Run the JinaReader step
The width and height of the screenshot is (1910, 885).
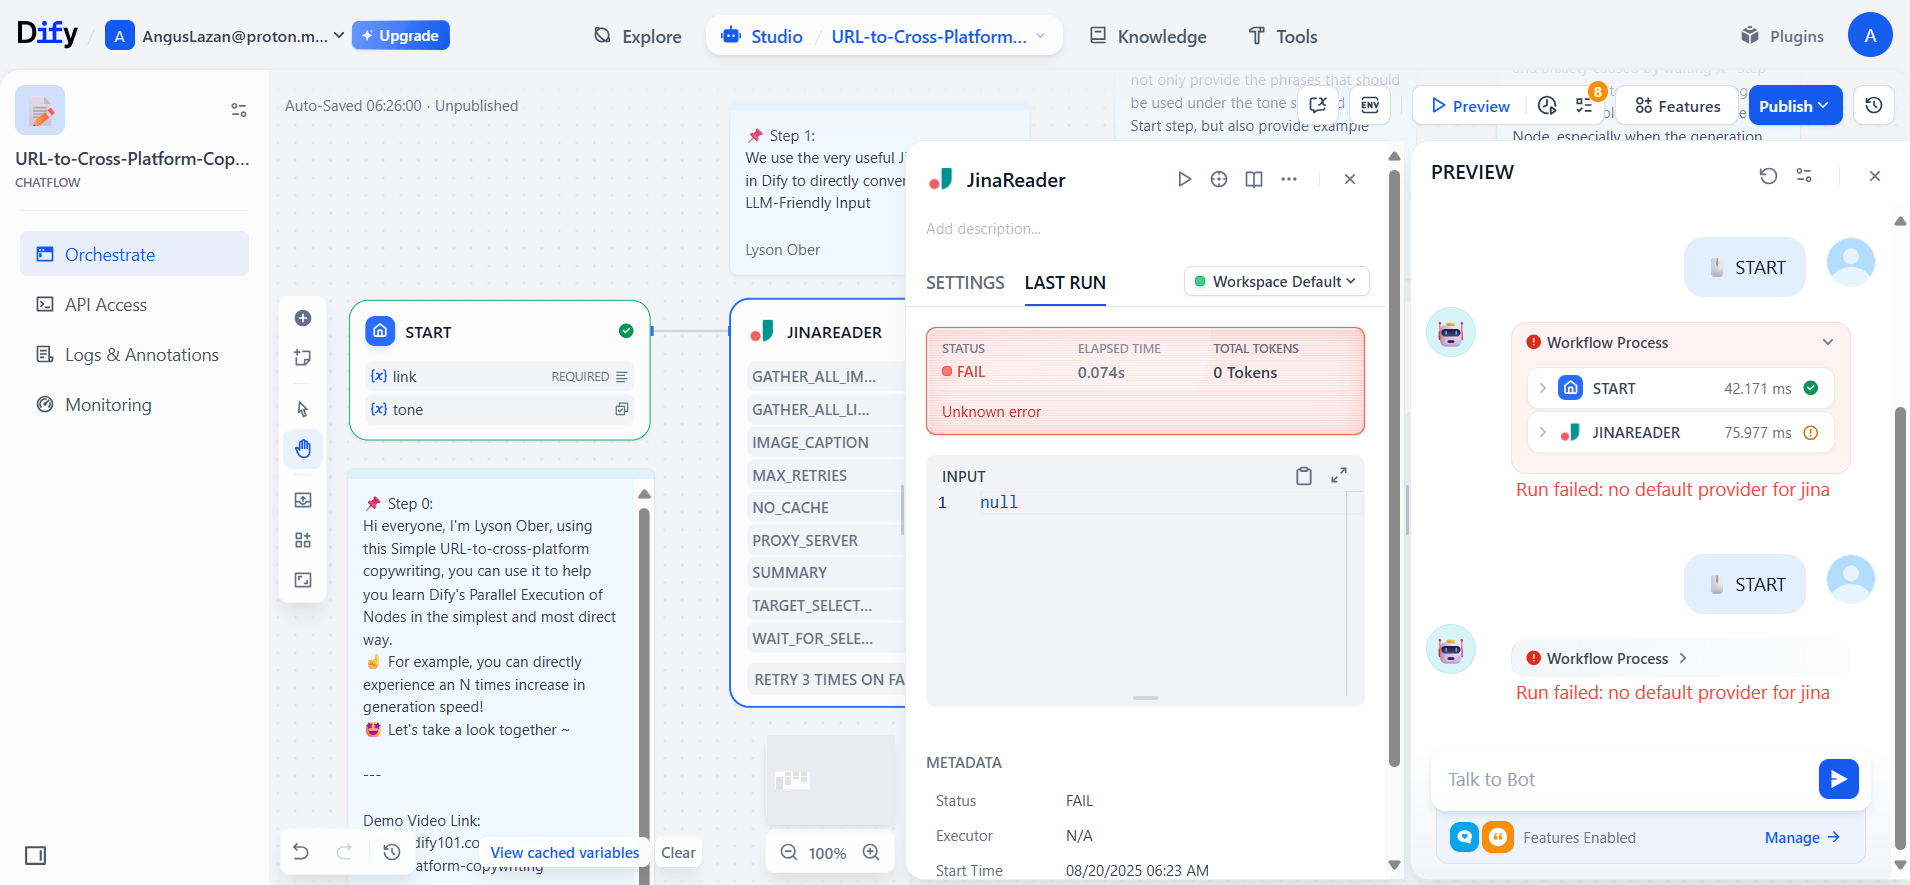coord(1185,180)
